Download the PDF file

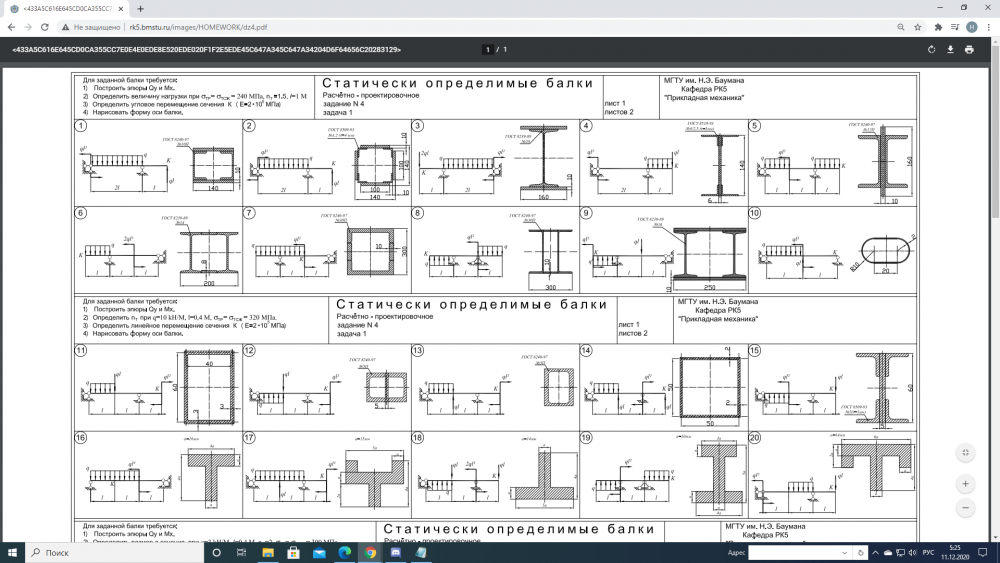coord(950,49)
